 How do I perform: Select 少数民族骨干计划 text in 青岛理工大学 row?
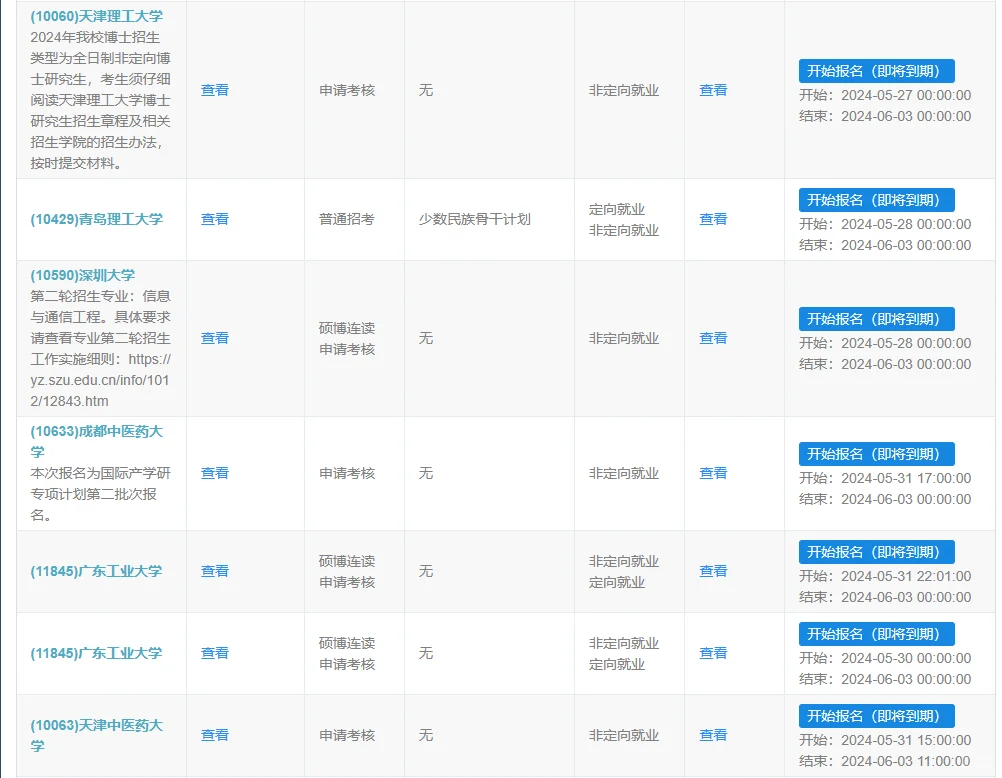[475, 219]
